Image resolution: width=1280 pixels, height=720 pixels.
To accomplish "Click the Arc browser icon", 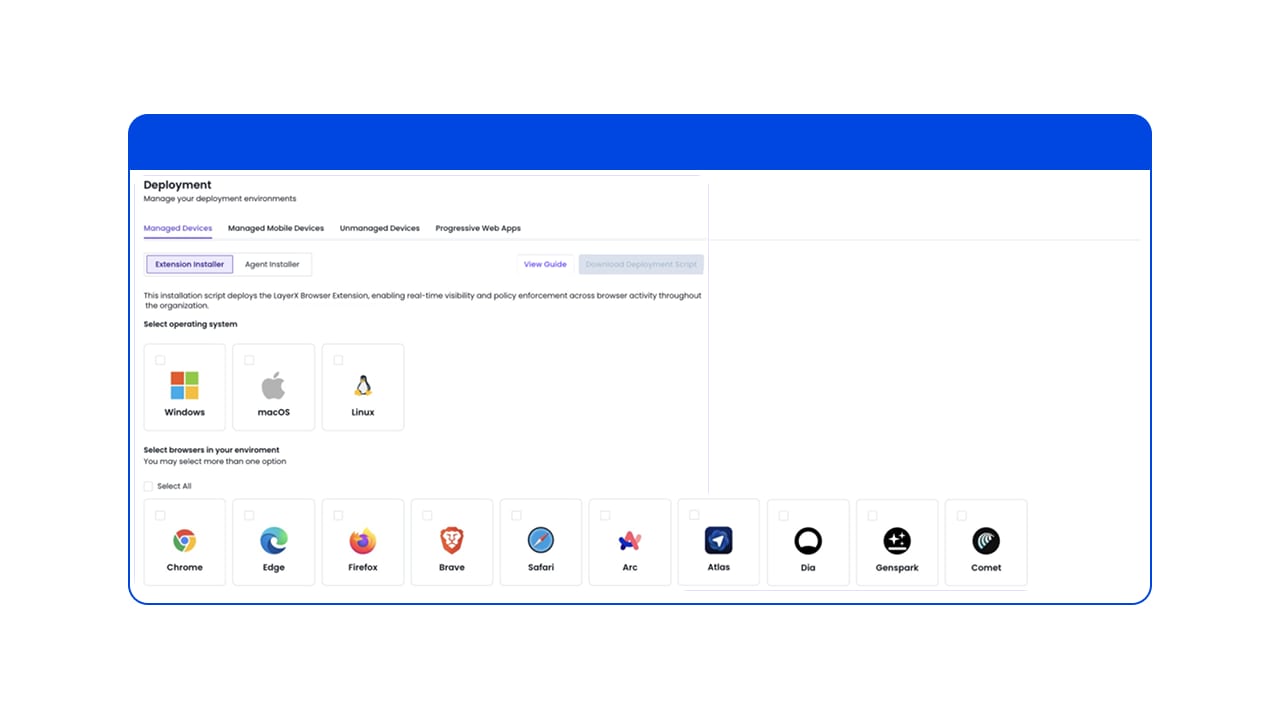I will point(630,542).
